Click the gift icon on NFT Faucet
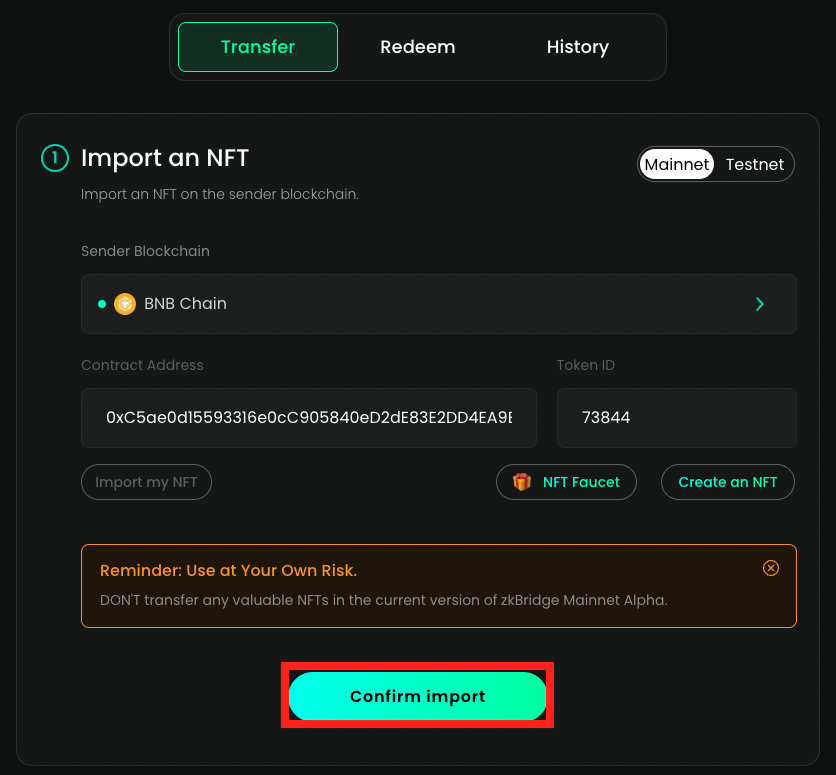 (x=522, y=482)
